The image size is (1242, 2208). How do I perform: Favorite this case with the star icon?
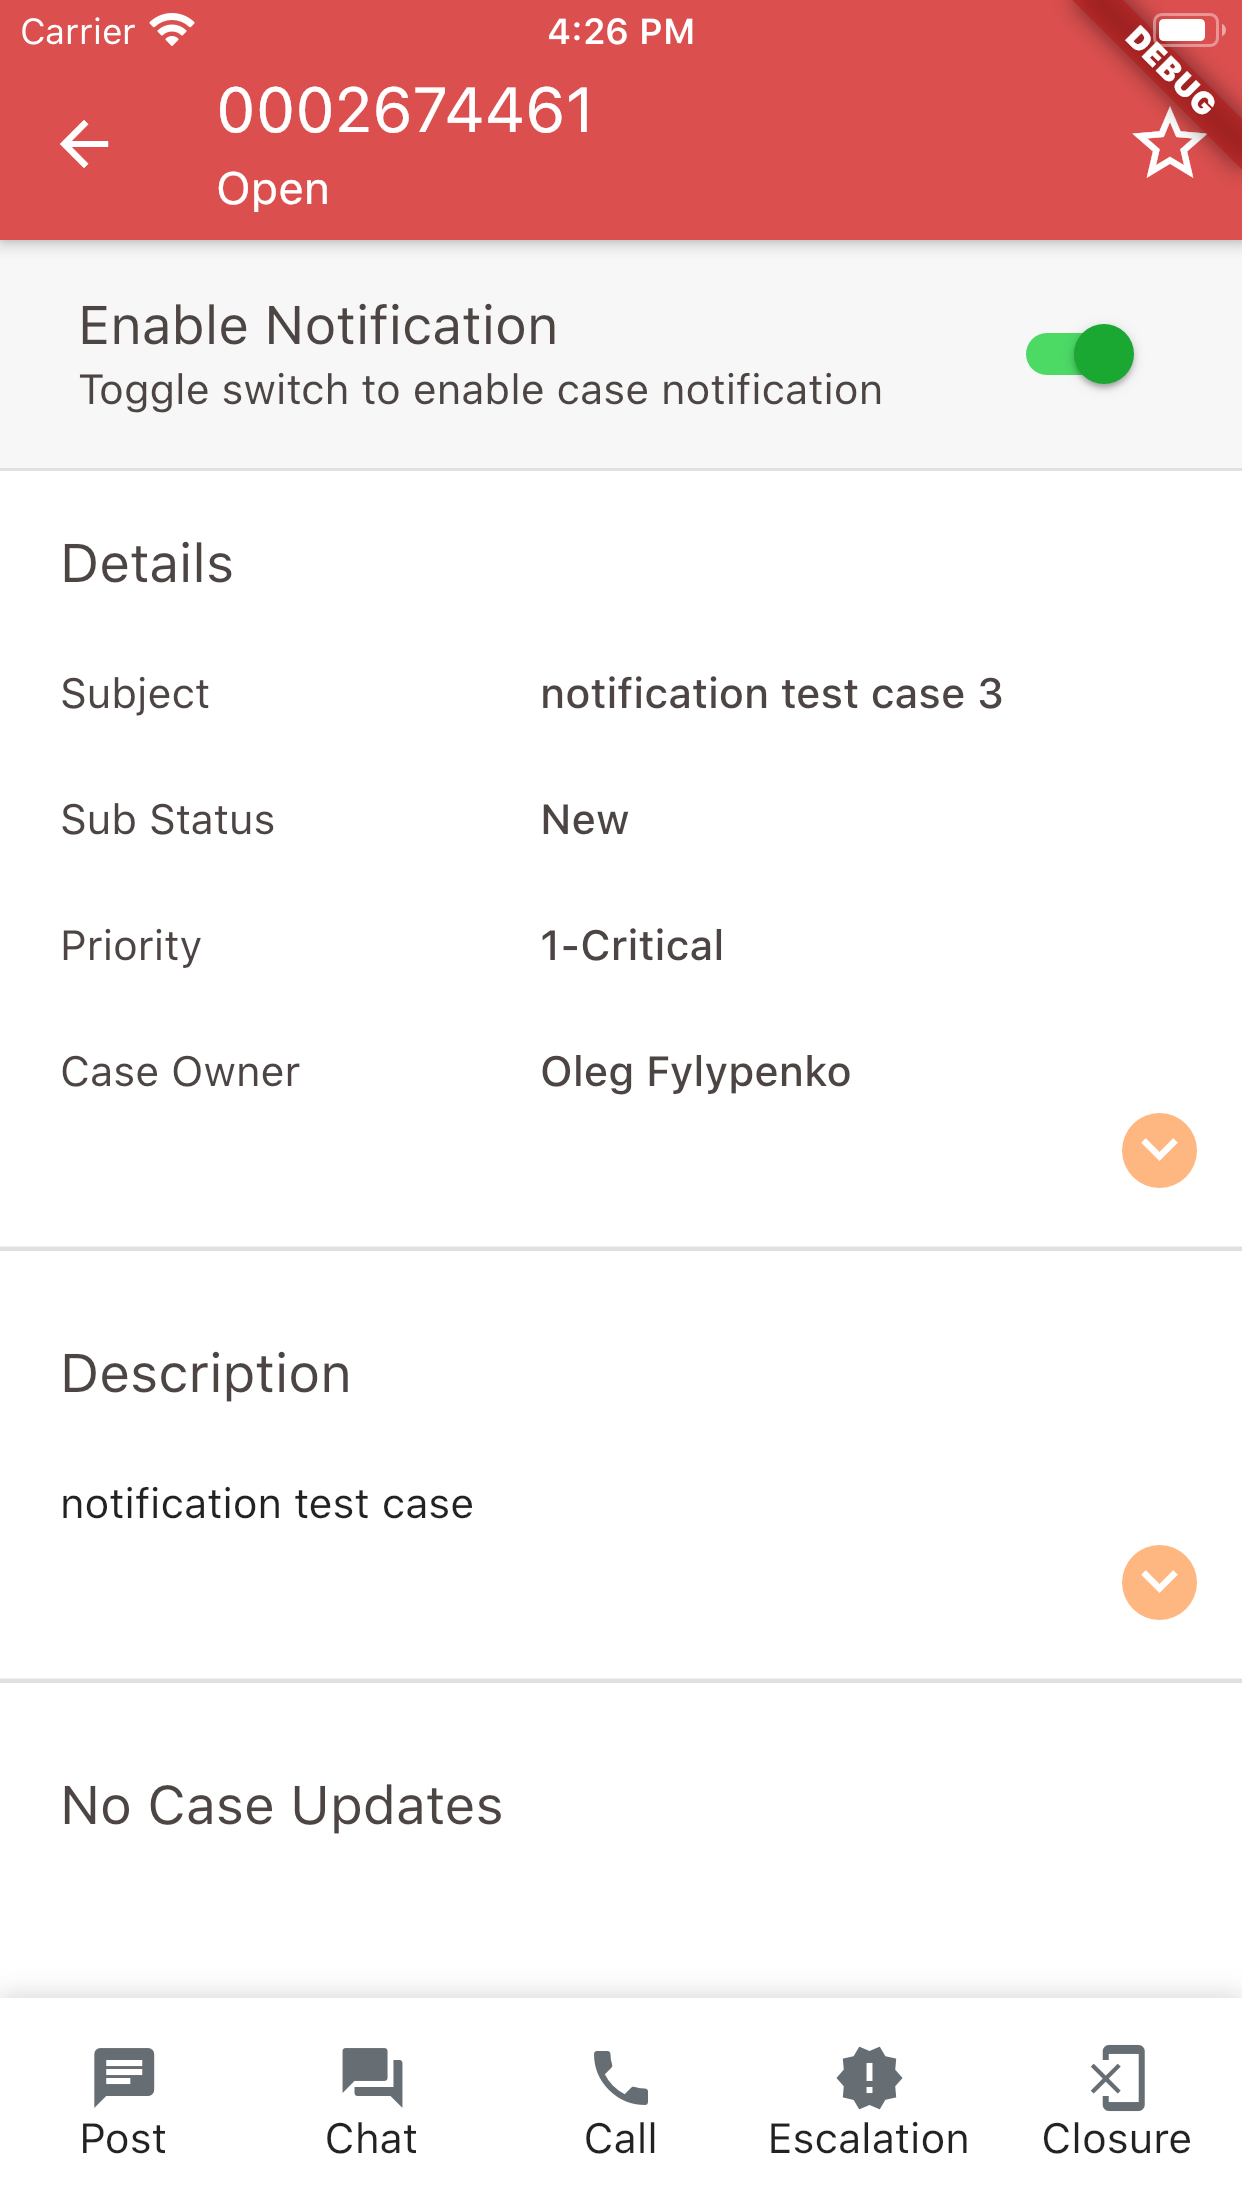[1168, 145]
